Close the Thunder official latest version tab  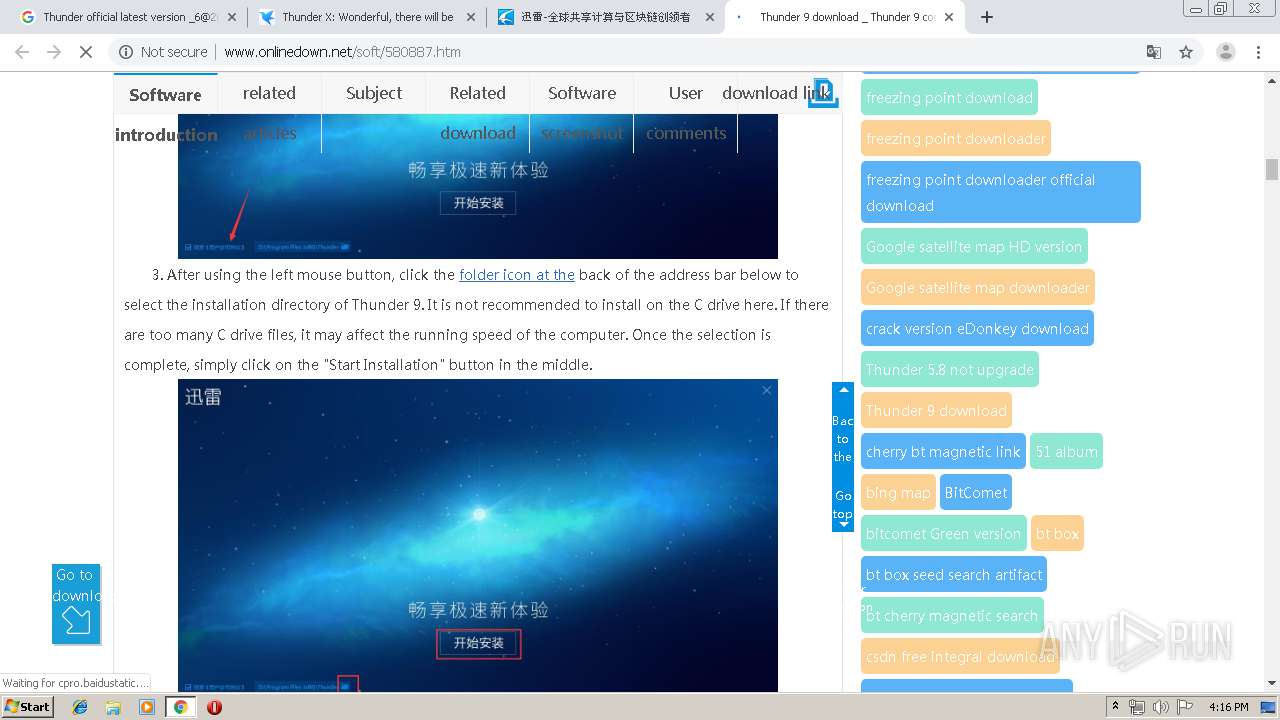pos(232,17)
